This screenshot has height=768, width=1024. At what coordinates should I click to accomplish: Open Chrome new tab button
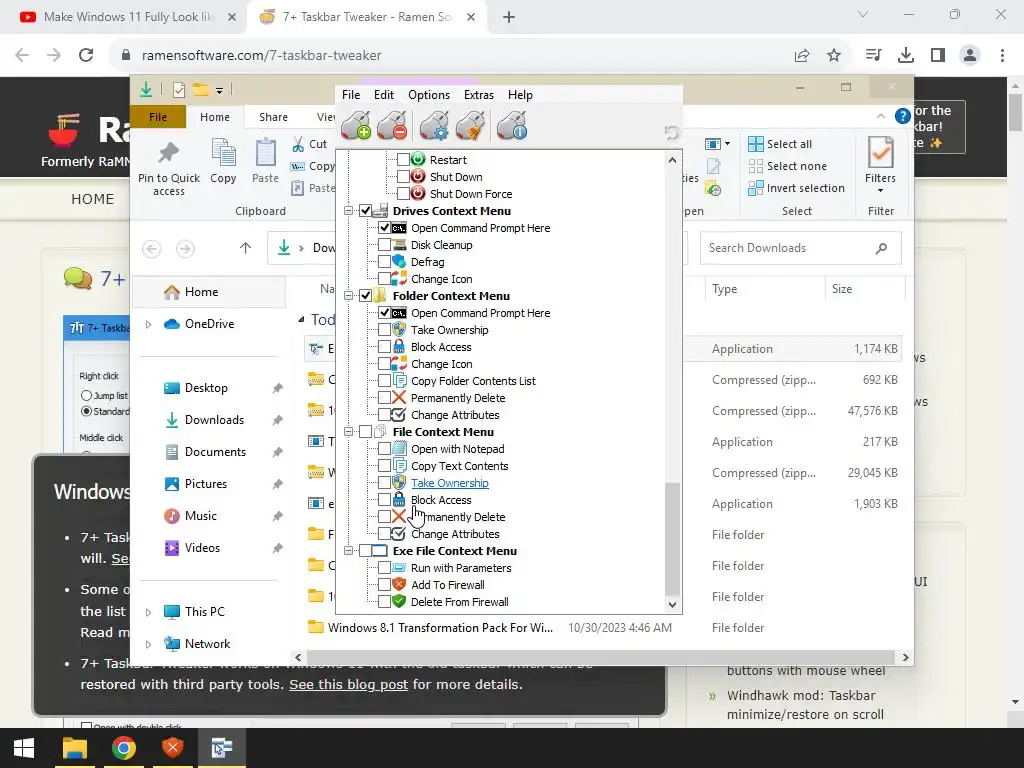click(509, 17)
